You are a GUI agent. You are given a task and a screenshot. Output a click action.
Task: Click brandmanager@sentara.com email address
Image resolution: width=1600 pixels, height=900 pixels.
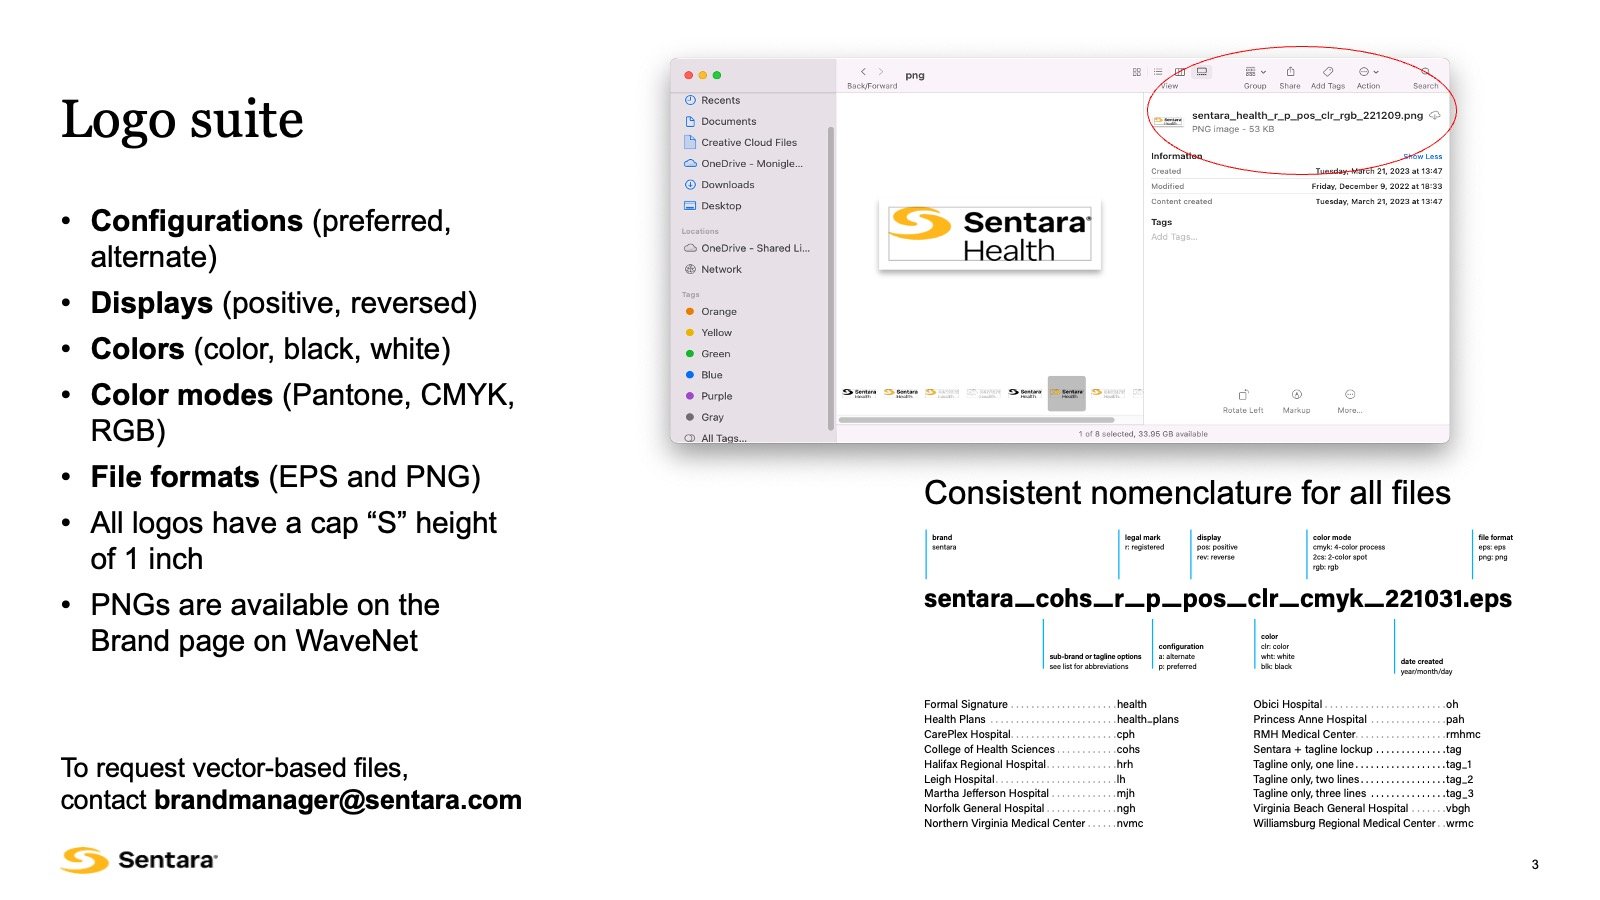338,800
